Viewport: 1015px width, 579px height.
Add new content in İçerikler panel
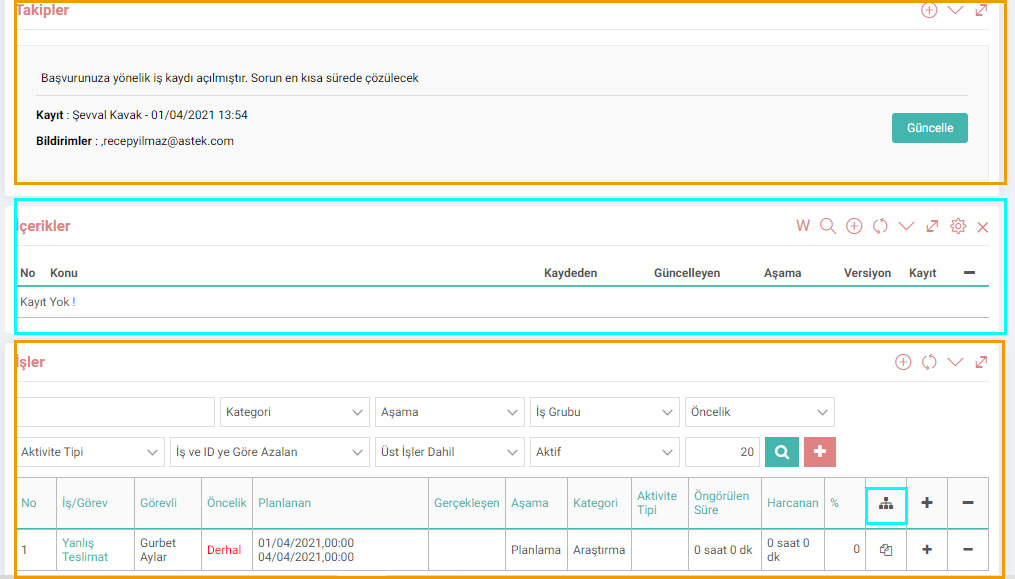tap(854, 226)
